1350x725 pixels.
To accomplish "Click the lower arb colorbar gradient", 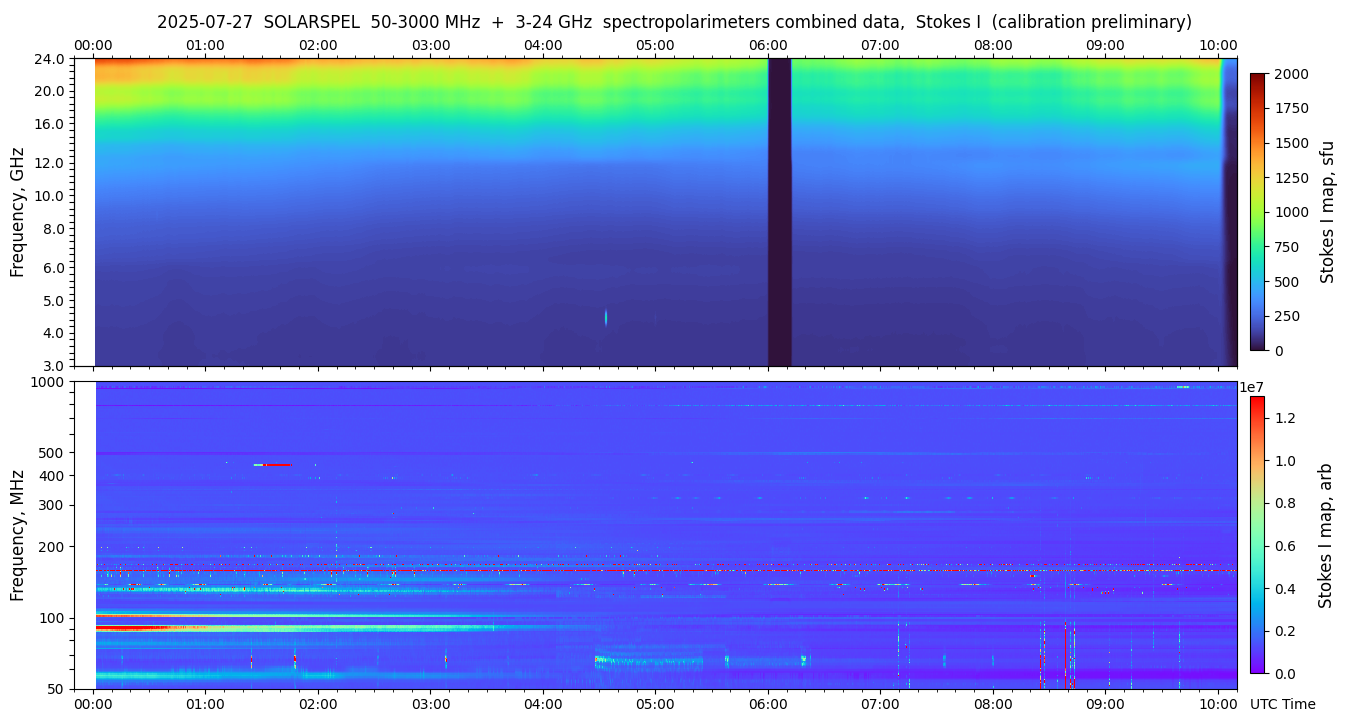I will tap(1257, 535).
